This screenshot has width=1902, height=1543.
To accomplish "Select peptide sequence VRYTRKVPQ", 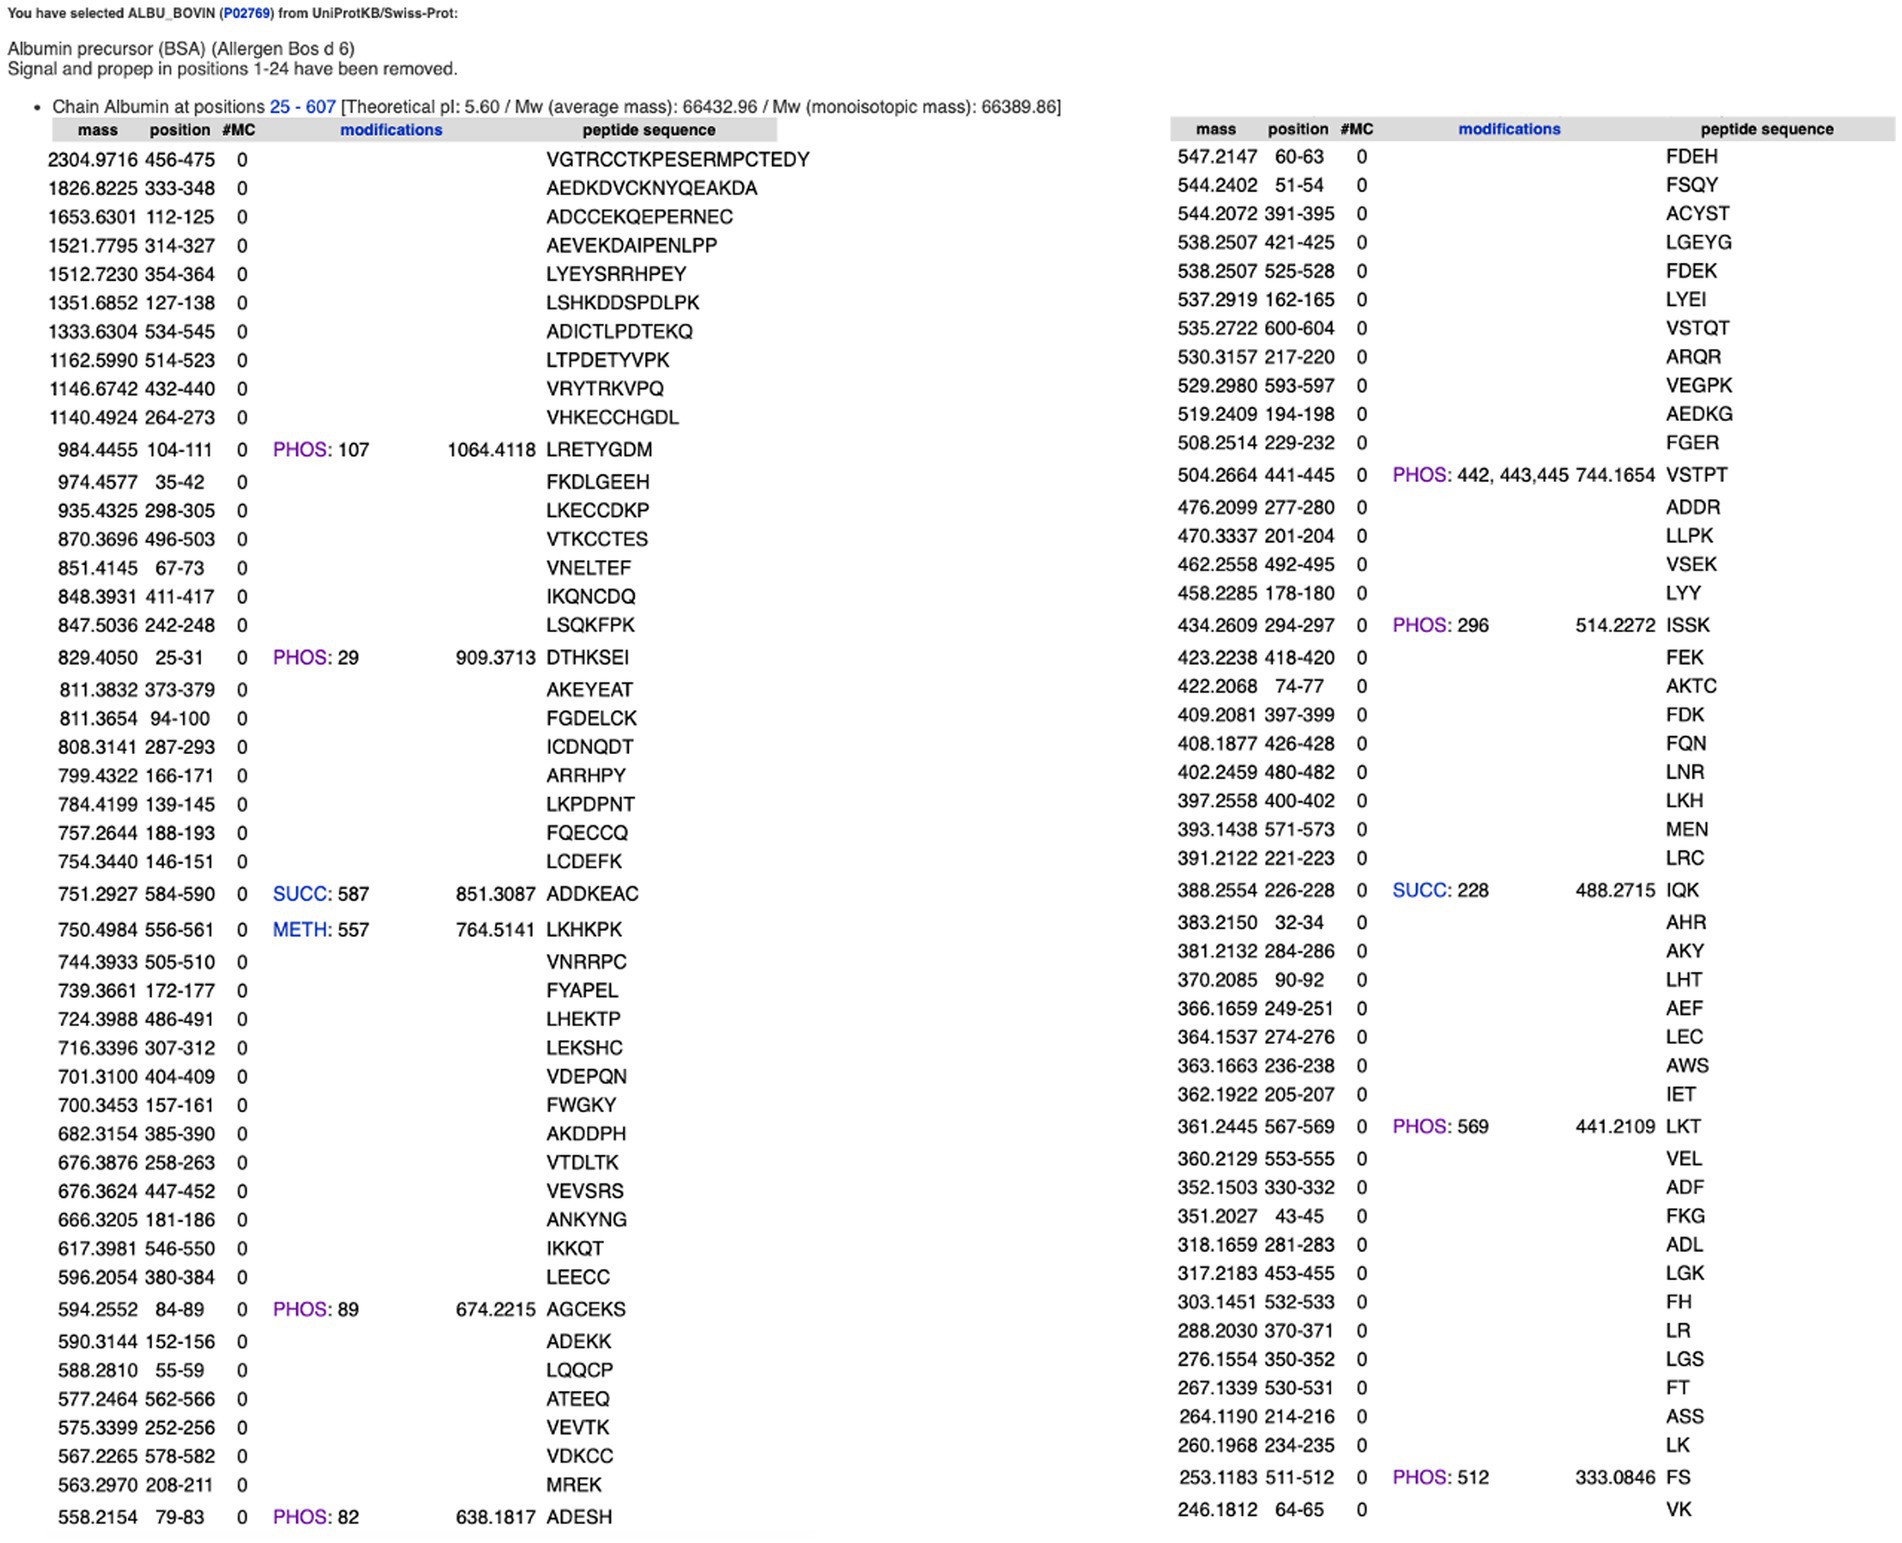I will coord(605,389).
